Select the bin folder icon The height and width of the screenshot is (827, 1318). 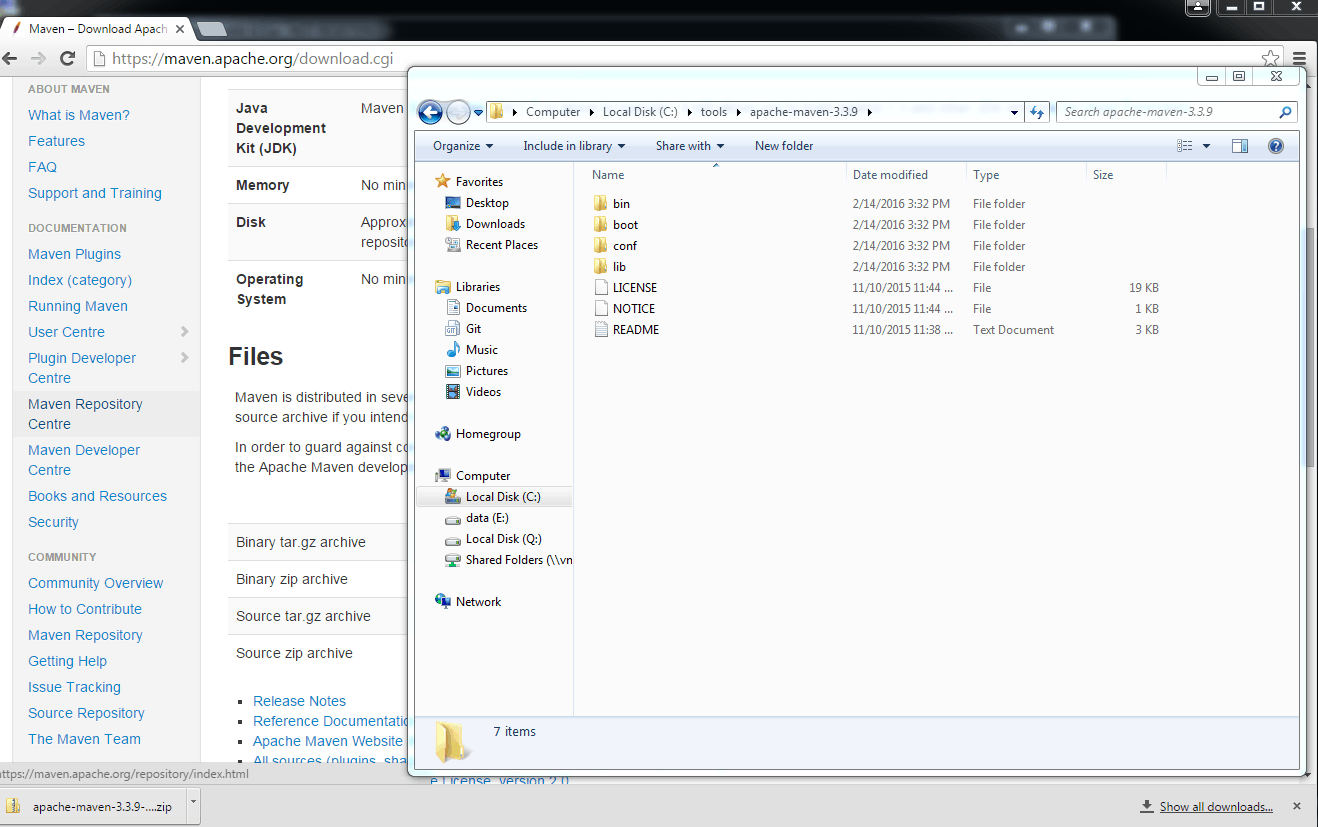tap(600, 203)
